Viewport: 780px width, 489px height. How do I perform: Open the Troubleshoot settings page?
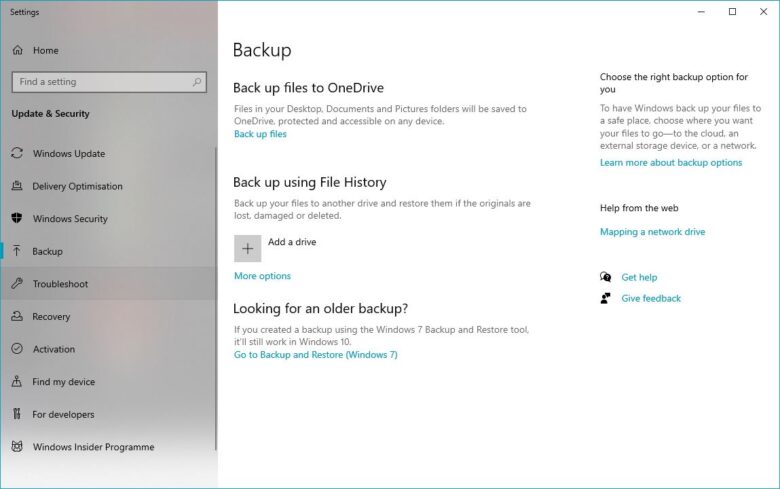(x=60, y=284)
